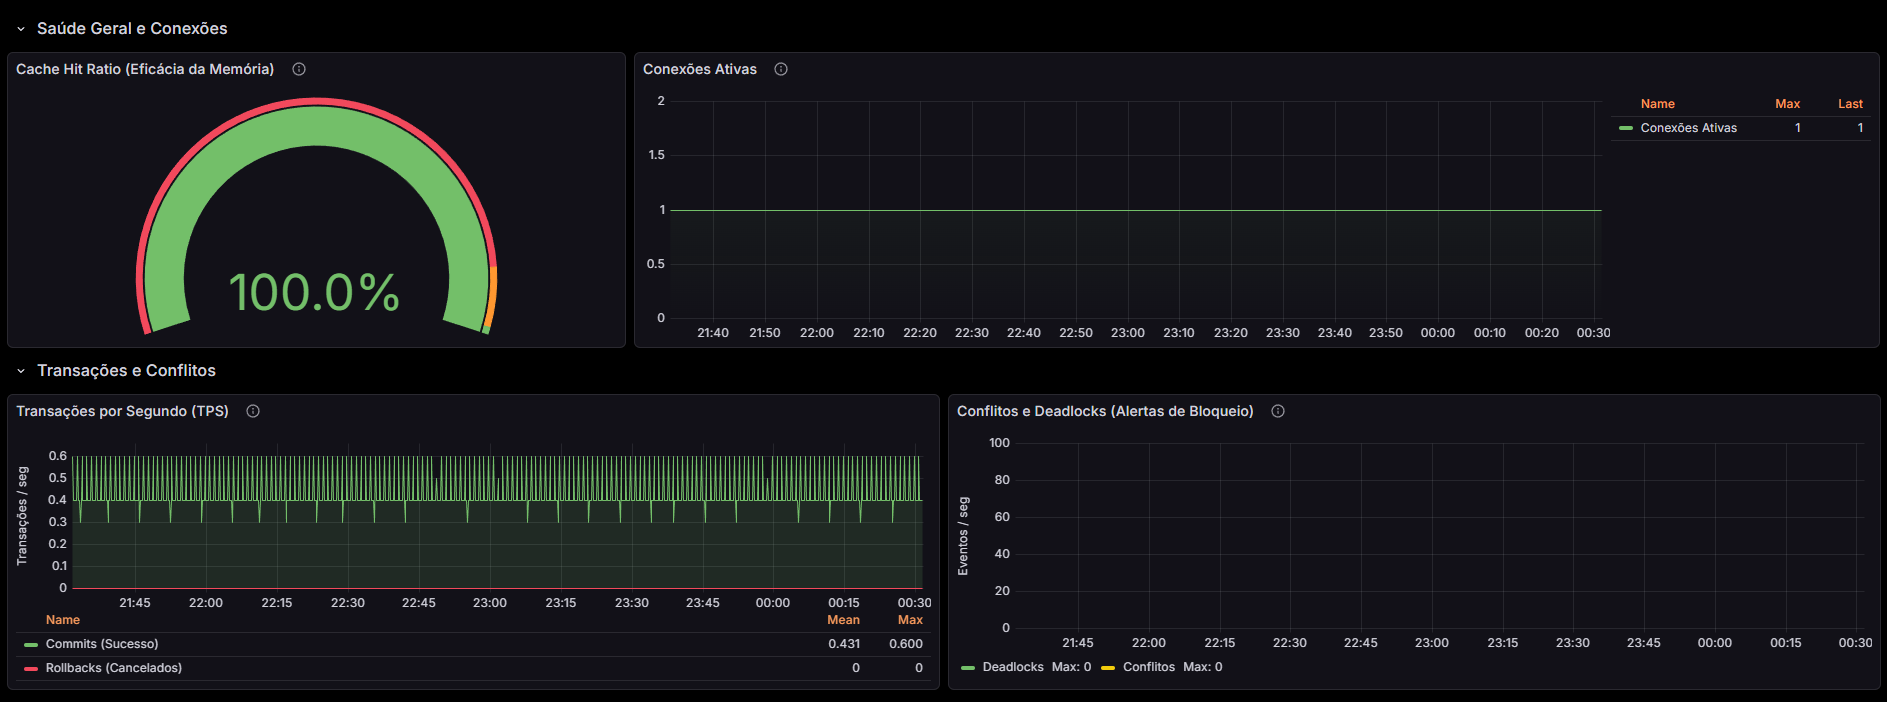The width and height of the screenshot is (1887, 702).
Task: Click green color swatch of Conexões Ativas legend
Action: tap(1626, 128)
